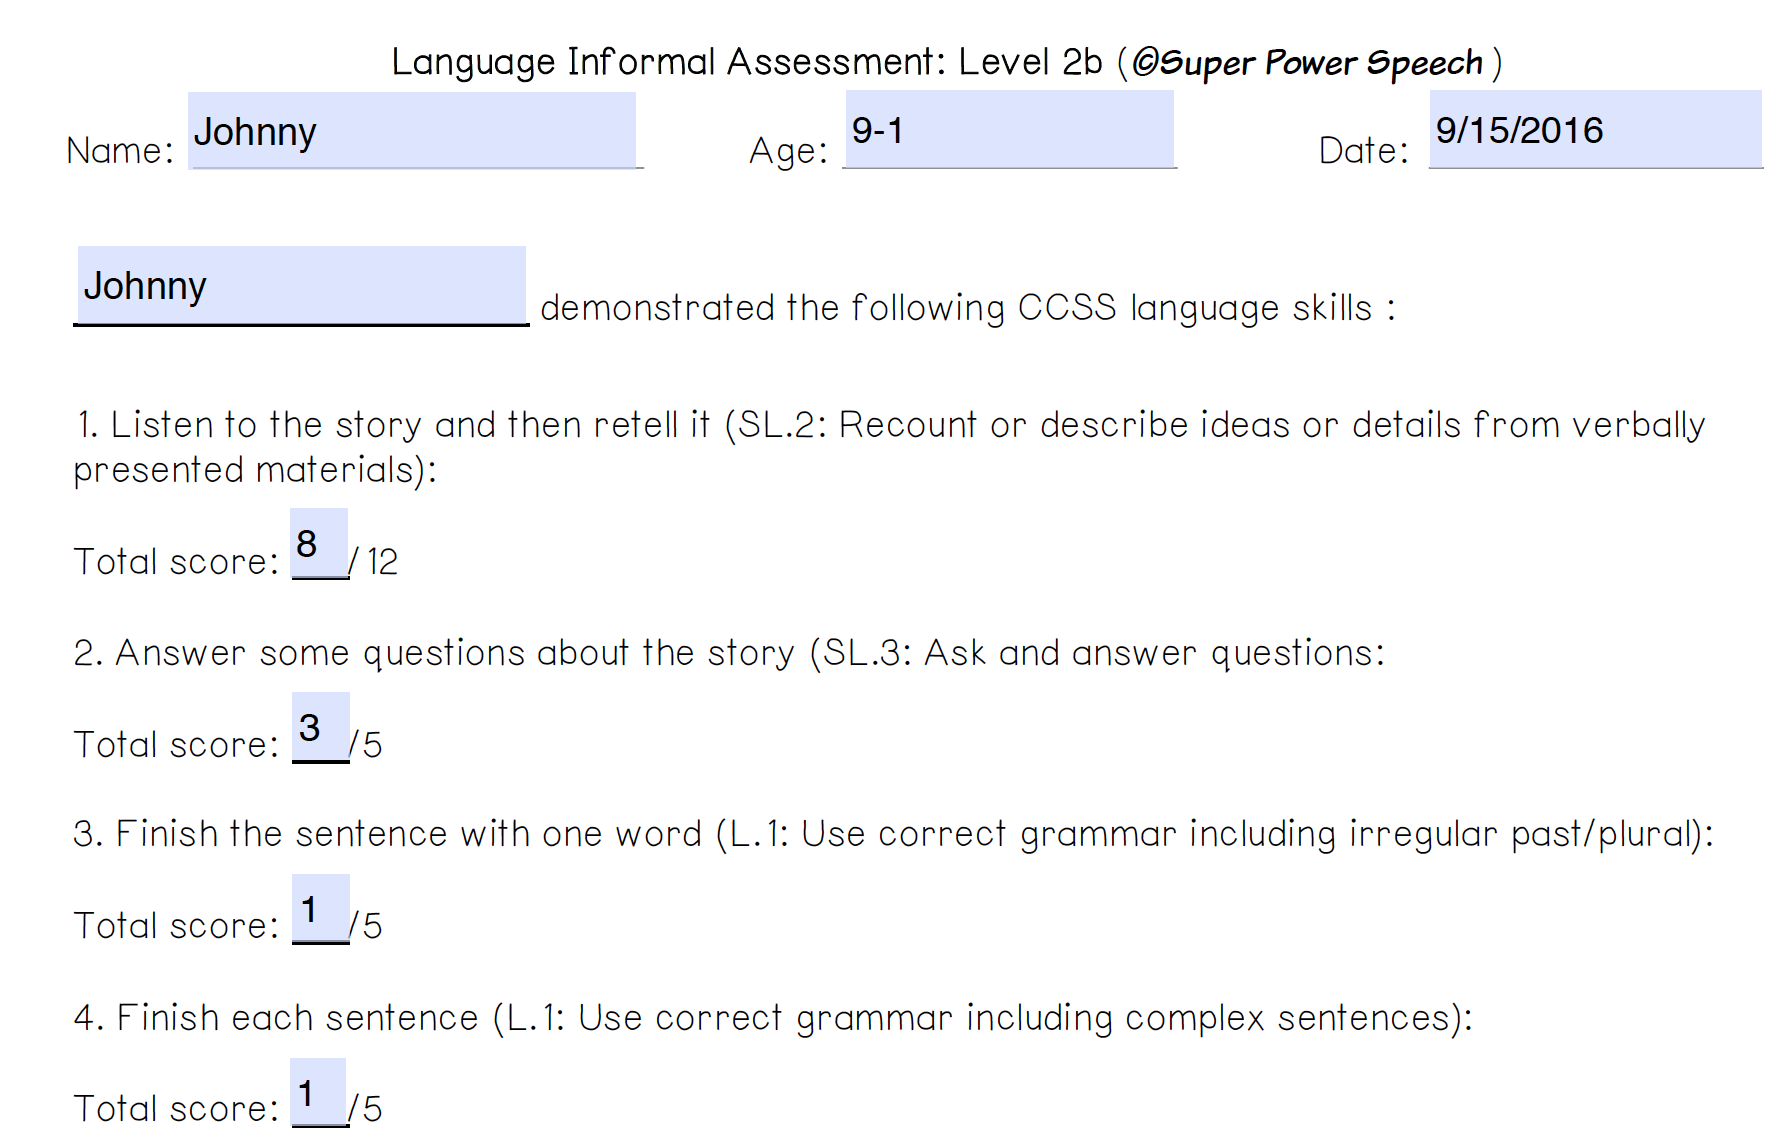Click the score field for complex sentences
The width and height of the screenshot is (1788, 1138).
(x=318, y=1093)
